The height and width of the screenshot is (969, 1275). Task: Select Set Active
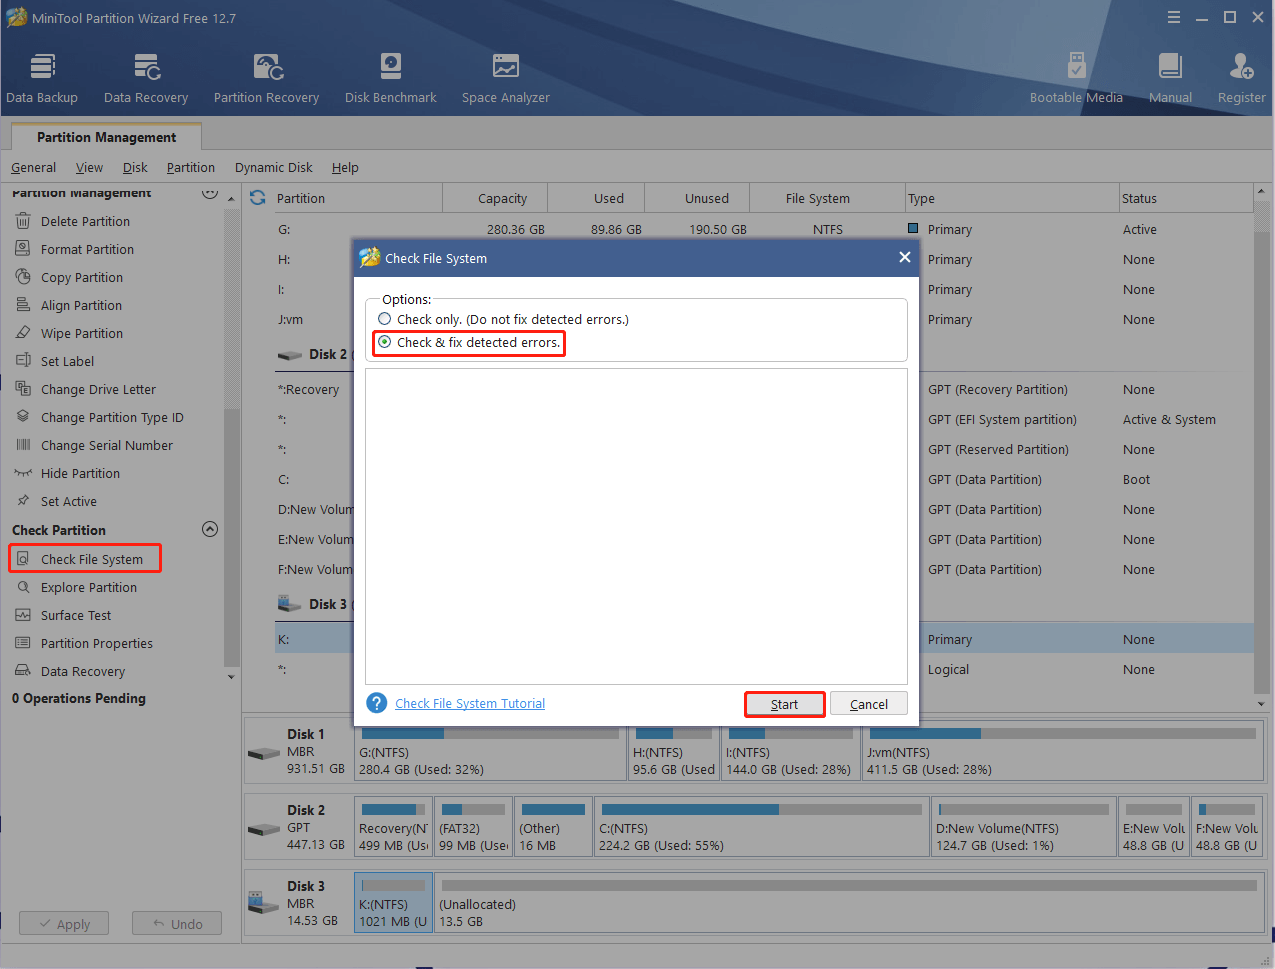click(x=68, y=502)
